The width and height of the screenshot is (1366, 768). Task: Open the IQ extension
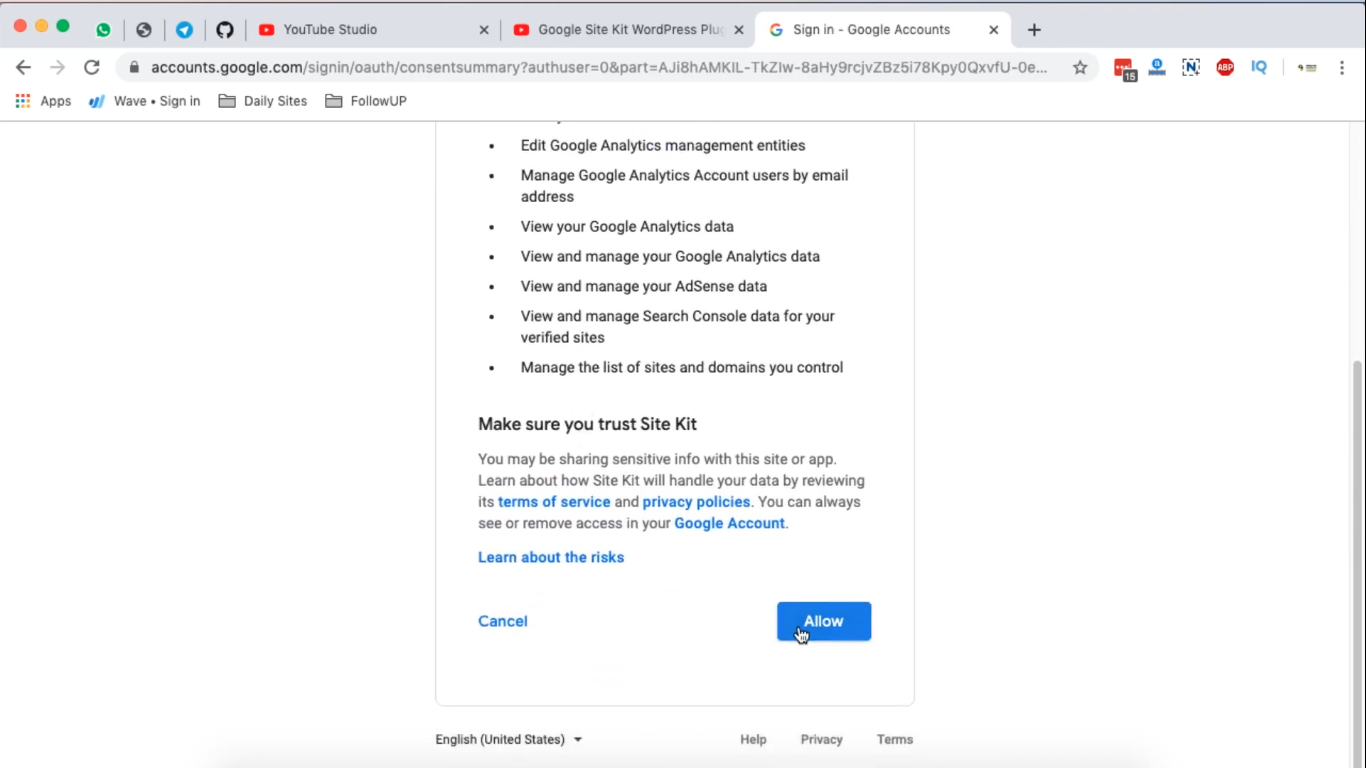(x=1259, y=67)
